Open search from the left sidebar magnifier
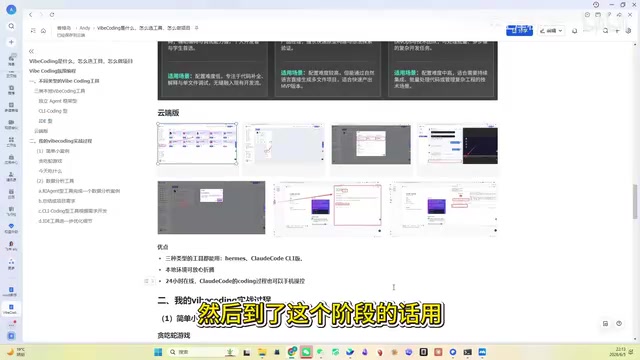 click(11, 26)
